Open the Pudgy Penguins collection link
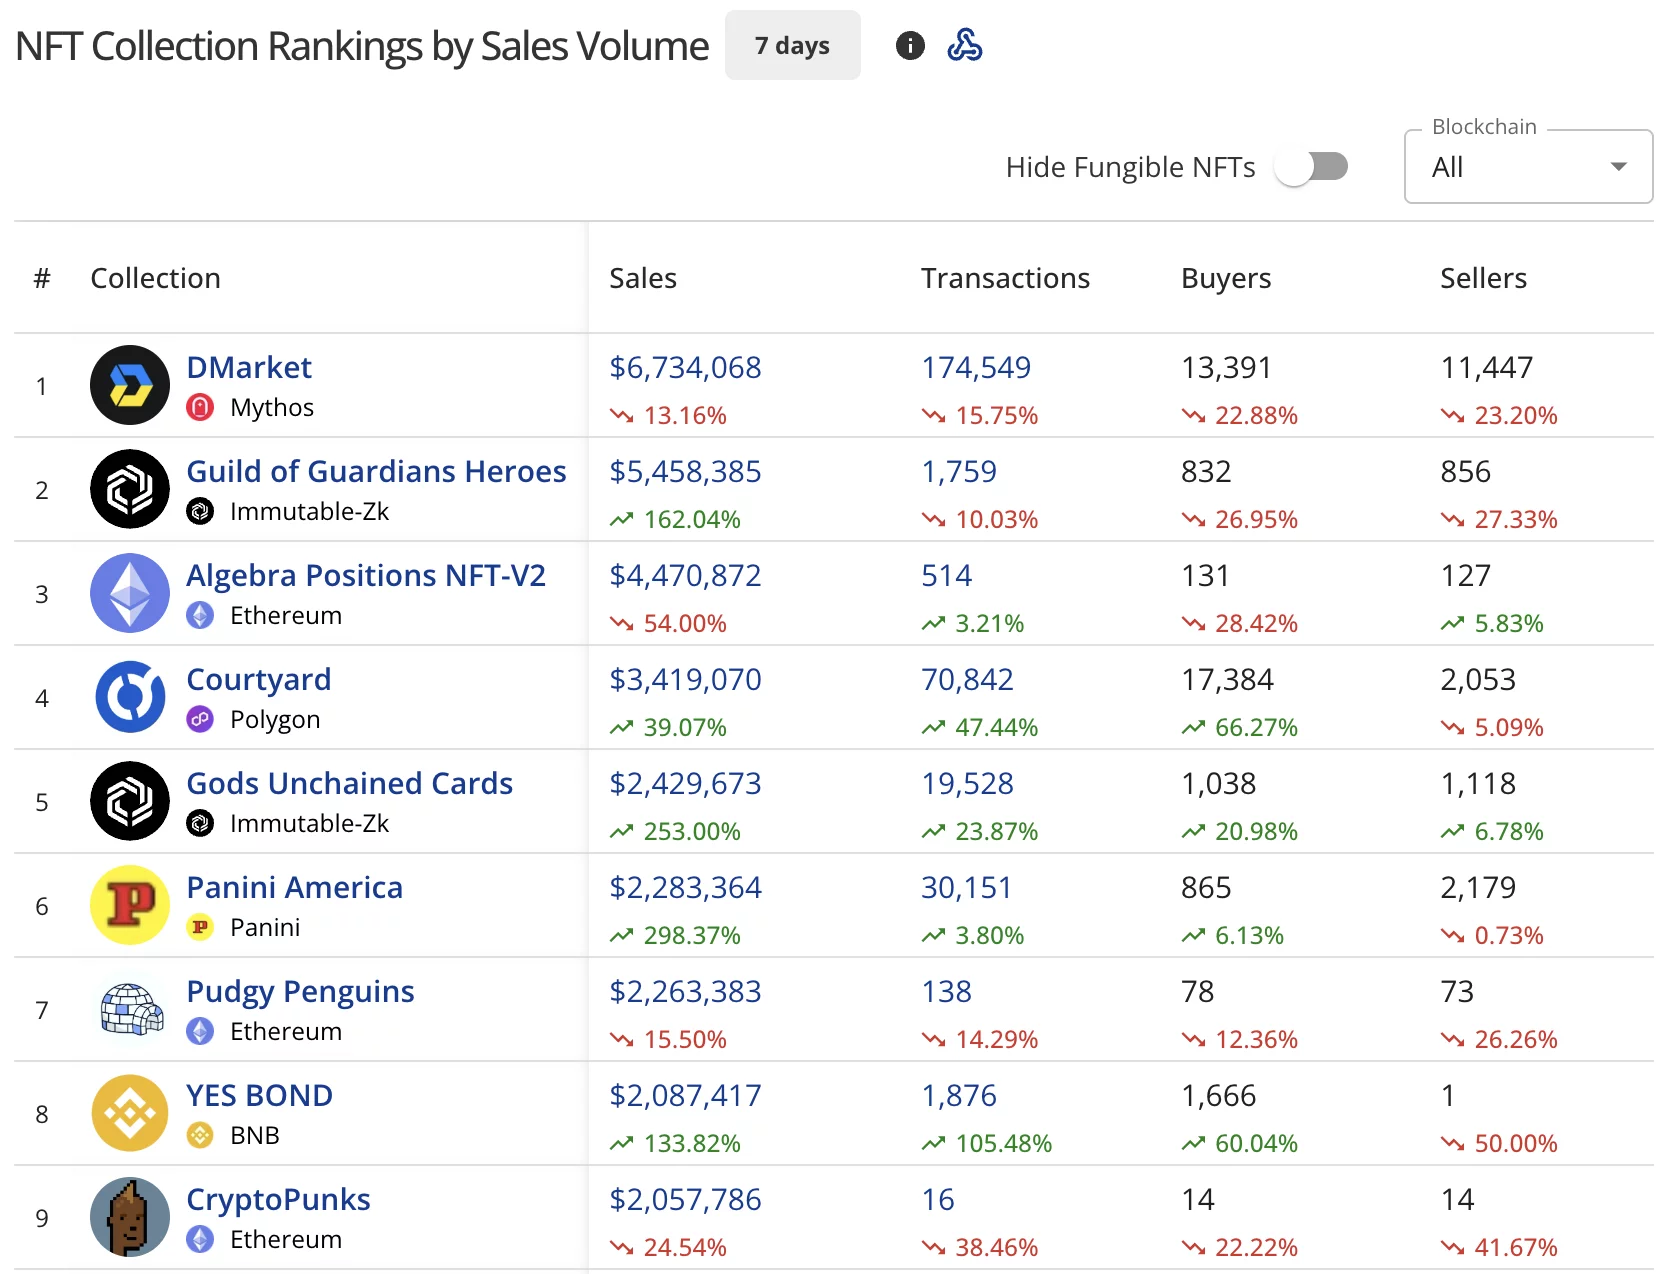Image resolution: width=1662 pixels, height=1274 pixels. (300, 991)
